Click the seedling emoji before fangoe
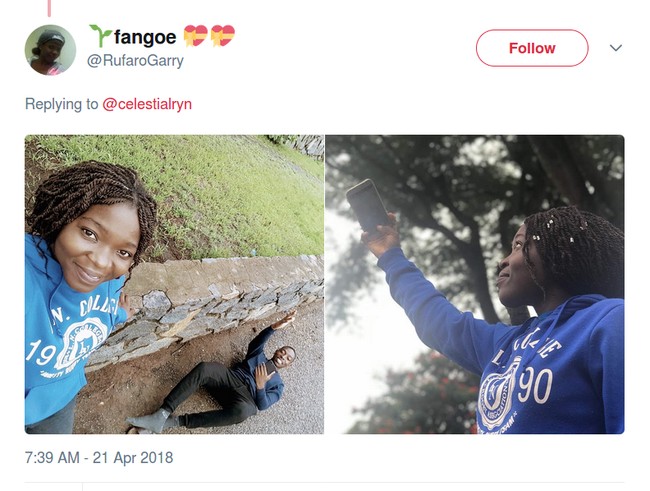This screenshot has height=491, width=650. pyautogui.click(x=100, y=37)
